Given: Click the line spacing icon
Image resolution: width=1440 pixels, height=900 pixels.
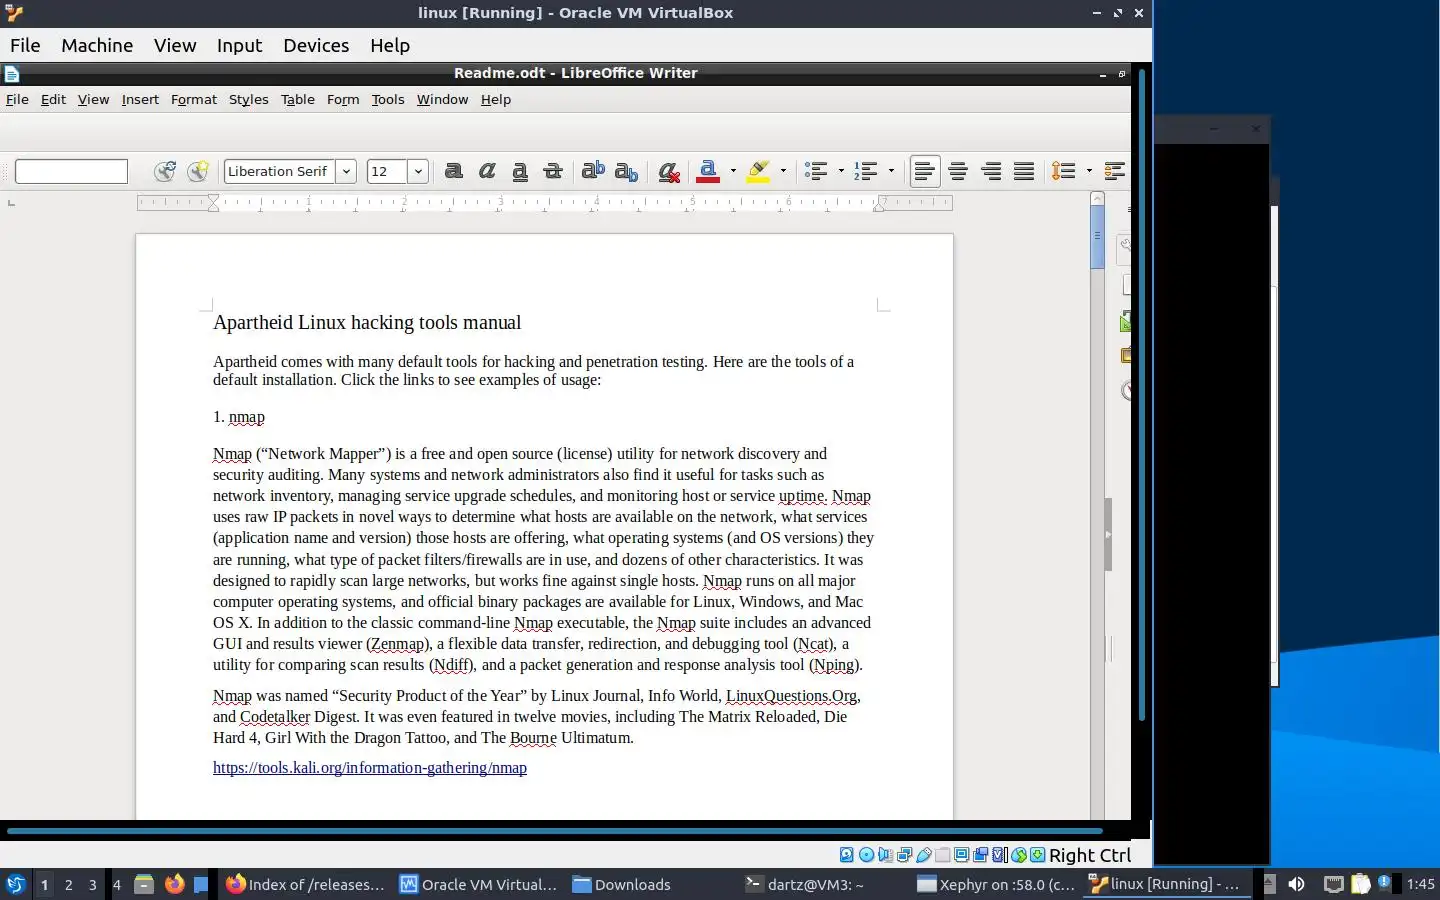Looking at the screenshot, I should tap(1064, 171).
